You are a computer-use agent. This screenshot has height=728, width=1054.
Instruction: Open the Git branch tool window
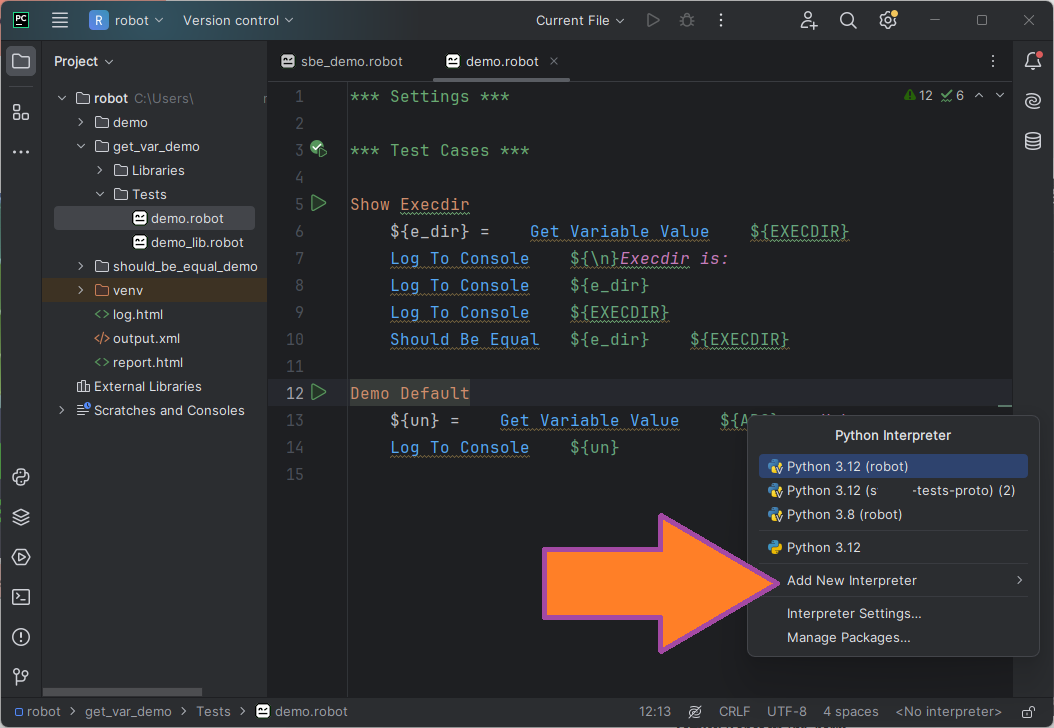point(21,676)
